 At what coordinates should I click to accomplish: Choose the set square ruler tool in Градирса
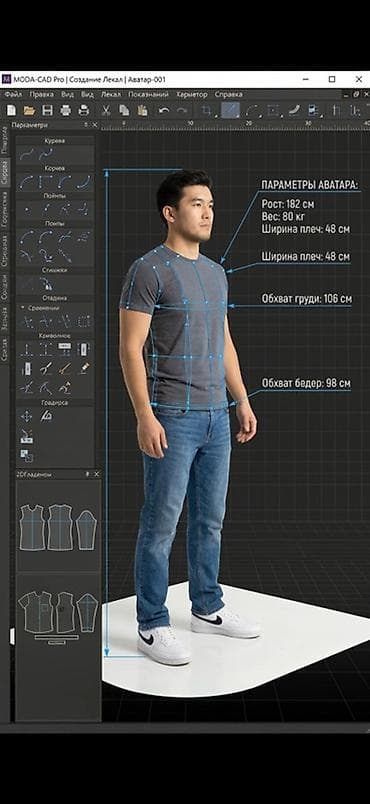pyautogui.click(x=46, y=416)
